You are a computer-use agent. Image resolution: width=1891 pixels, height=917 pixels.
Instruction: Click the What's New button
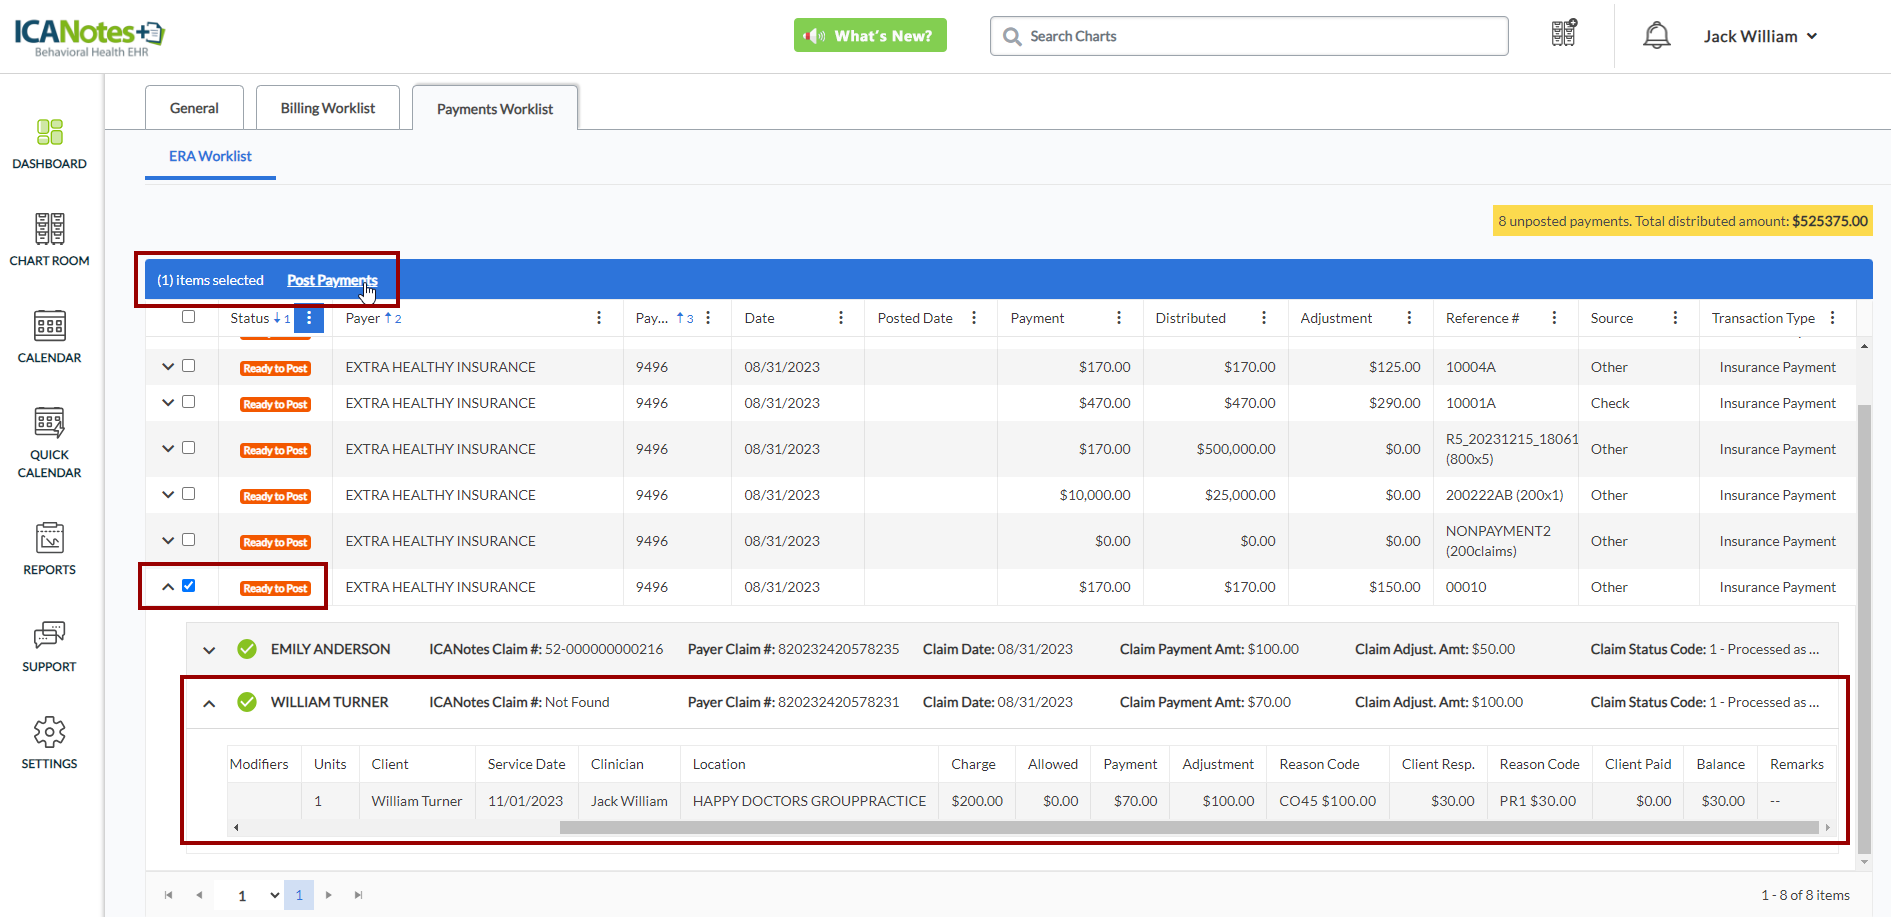(870, 36)
